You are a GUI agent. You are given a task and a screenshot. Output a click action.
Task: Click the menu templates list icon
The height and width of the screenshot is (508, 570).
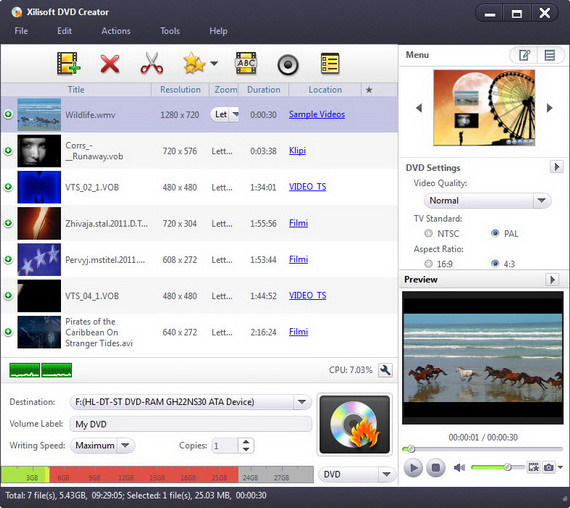click(x=550, y=55)
